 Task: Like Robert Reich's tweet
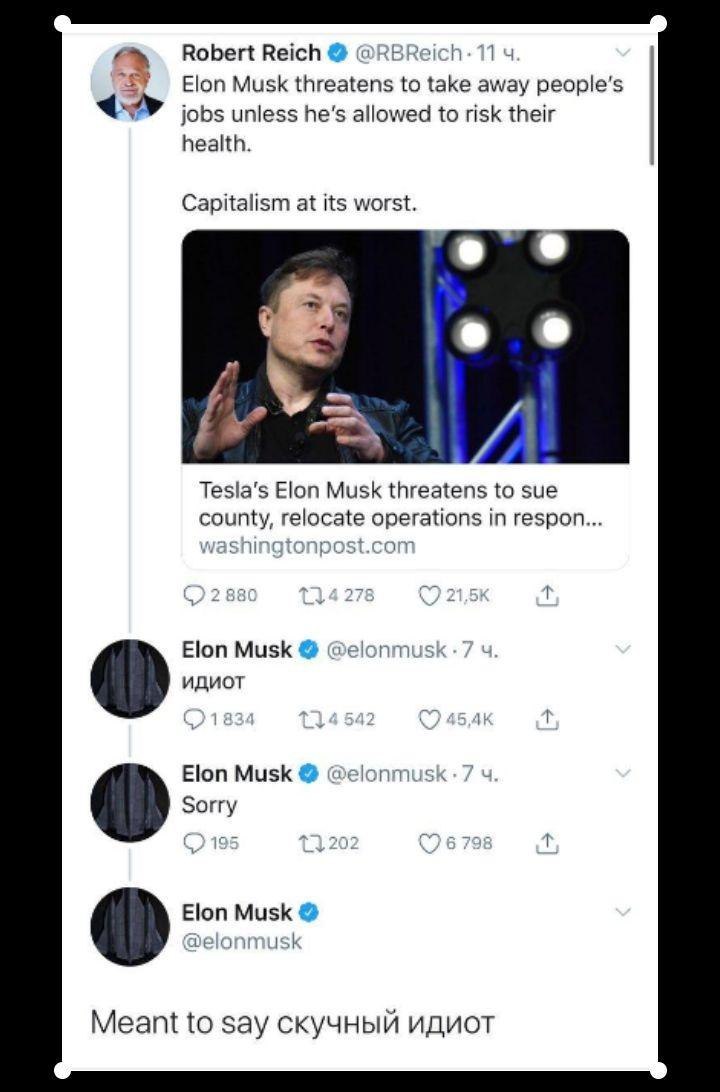click(430, 596)
